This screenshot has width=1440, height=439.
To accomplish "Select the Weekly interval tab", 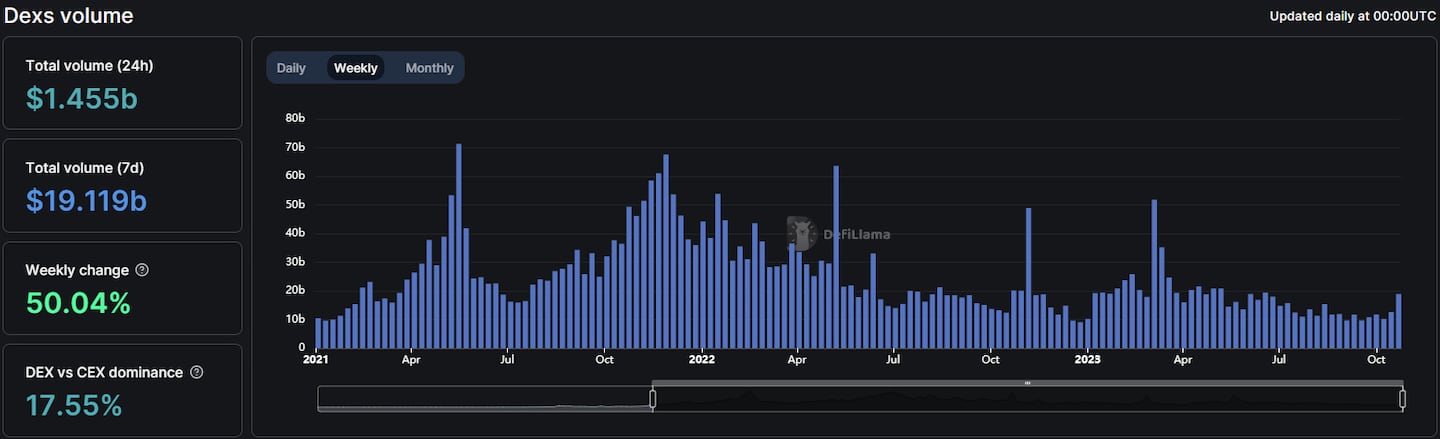I will tap(355, 68).
